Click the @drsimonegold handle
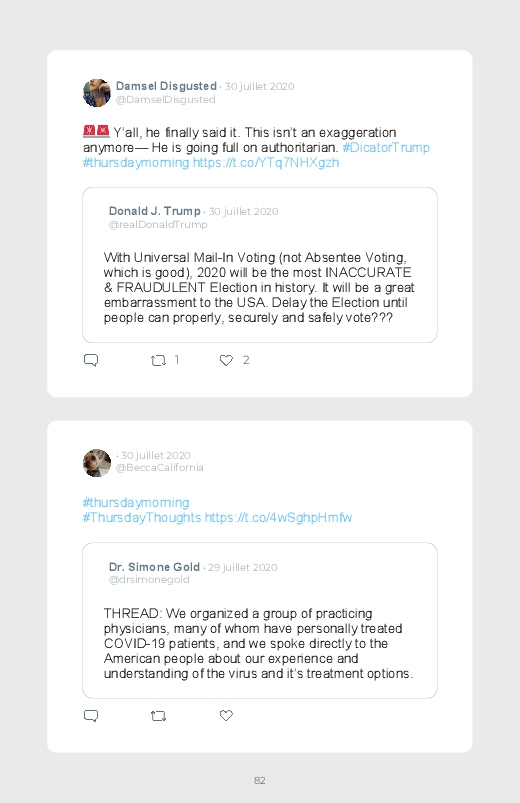This screenshot has width=520, height=803. [x=149, y=580]
